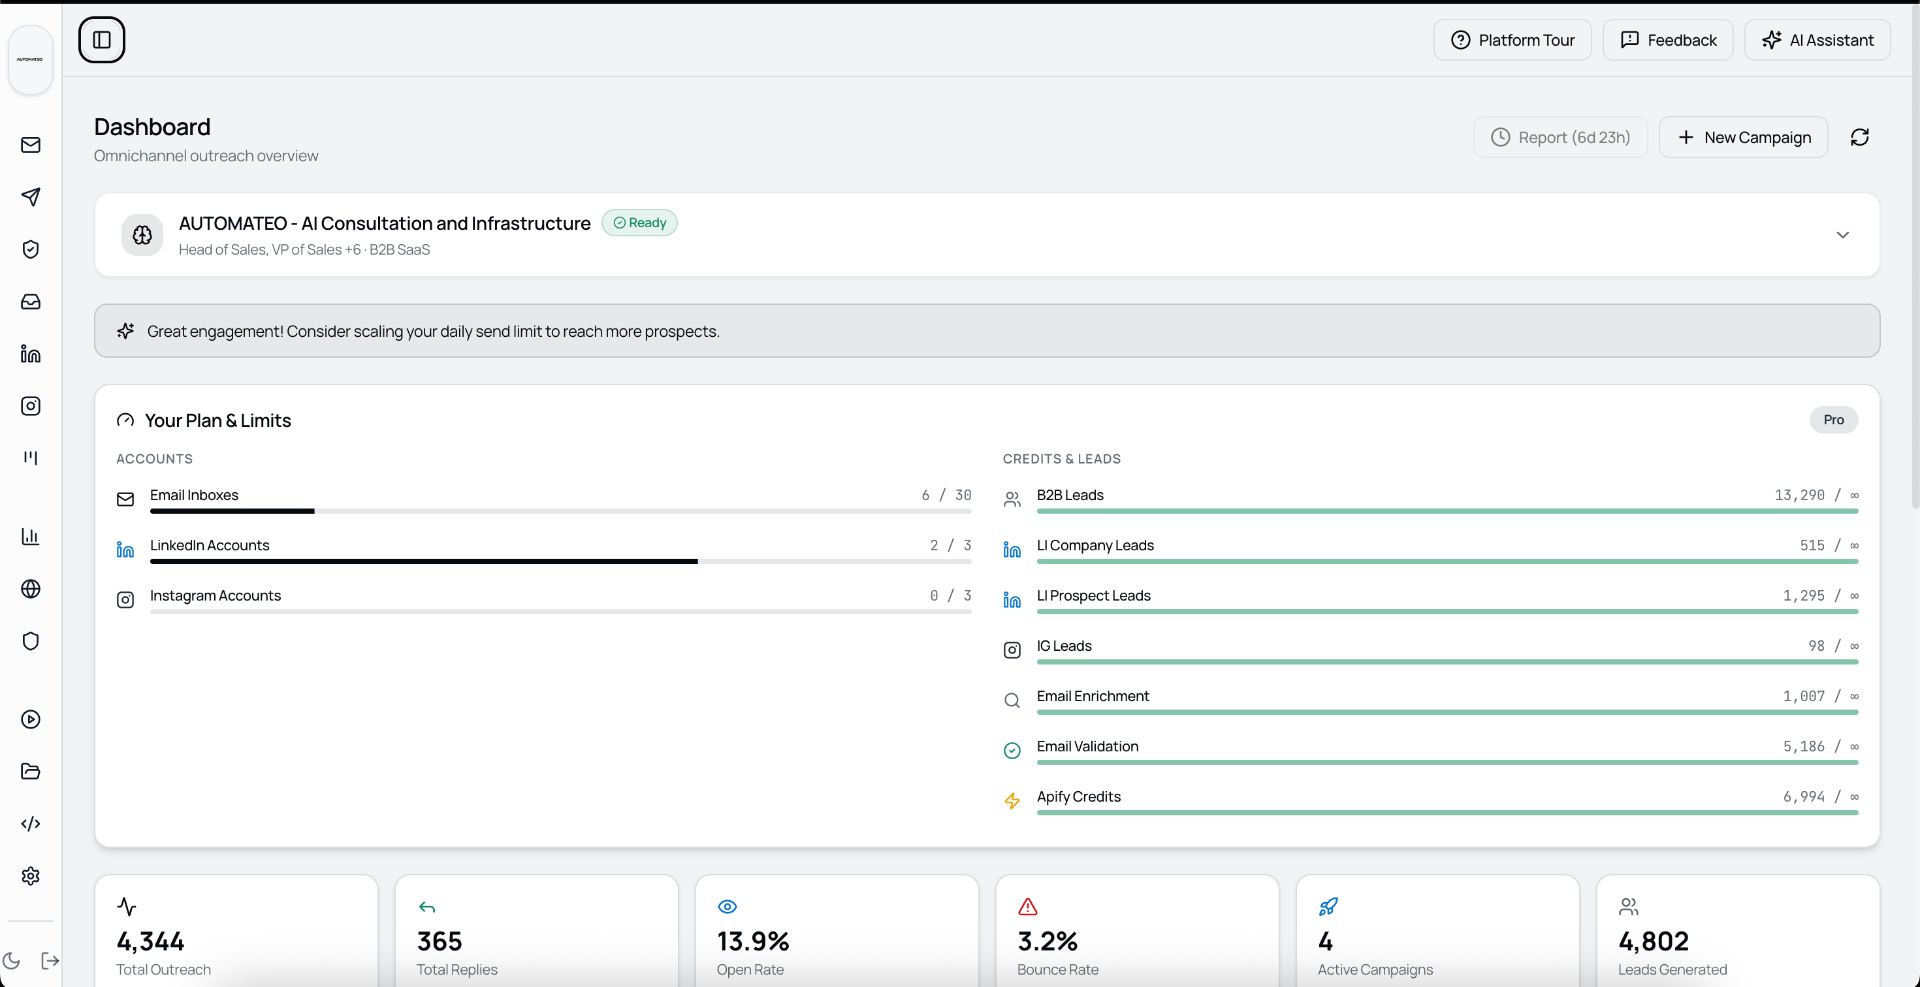Create a New Campaign
1920x987 pixels.
click(1743, 137)
